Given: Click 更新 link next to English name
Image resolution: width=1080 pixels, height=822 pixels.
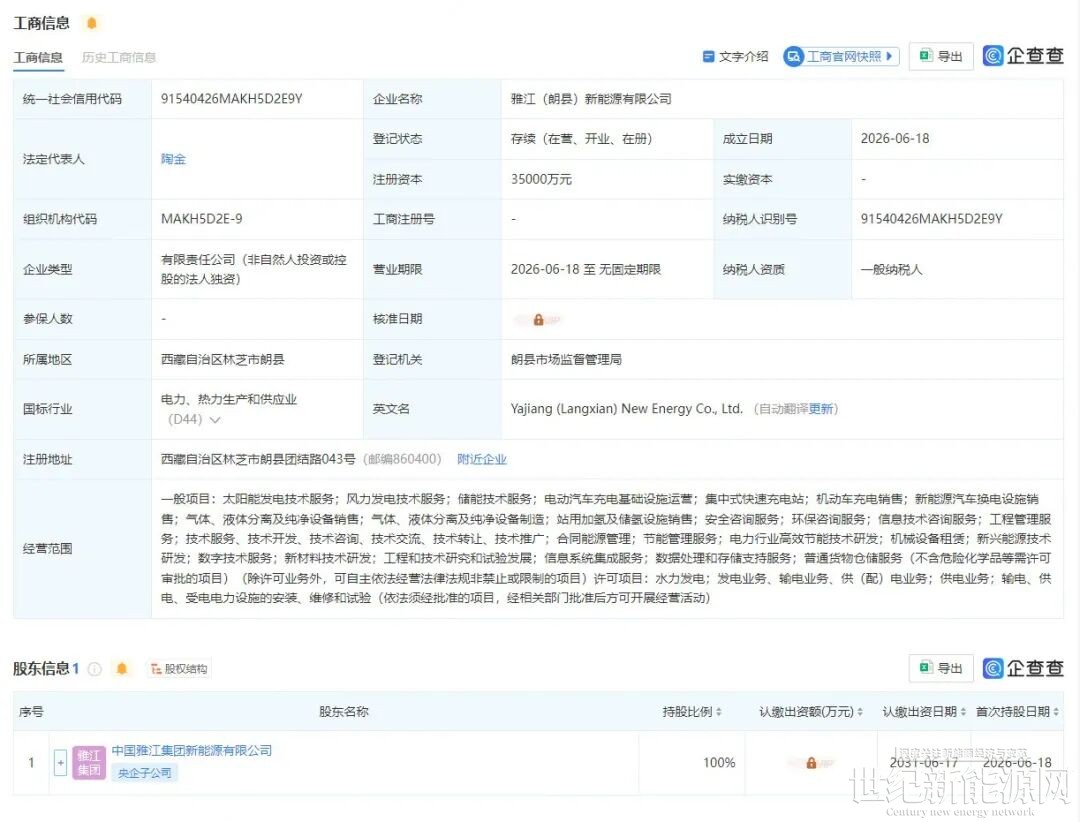Looking at the screenshot, I should click(821, 409).
